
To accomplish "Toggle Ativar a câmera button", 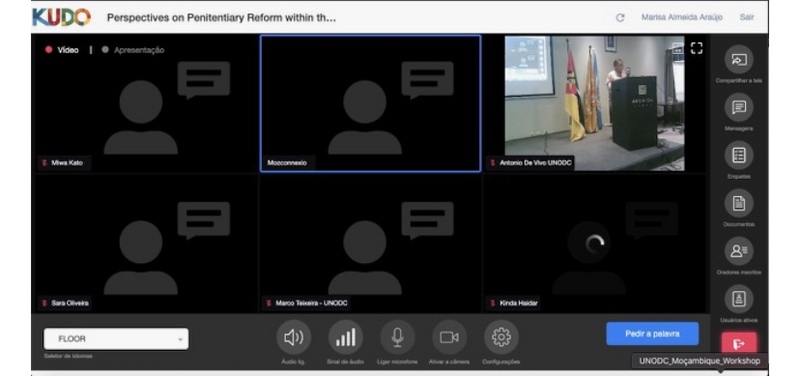I will [x=449, y=337].
